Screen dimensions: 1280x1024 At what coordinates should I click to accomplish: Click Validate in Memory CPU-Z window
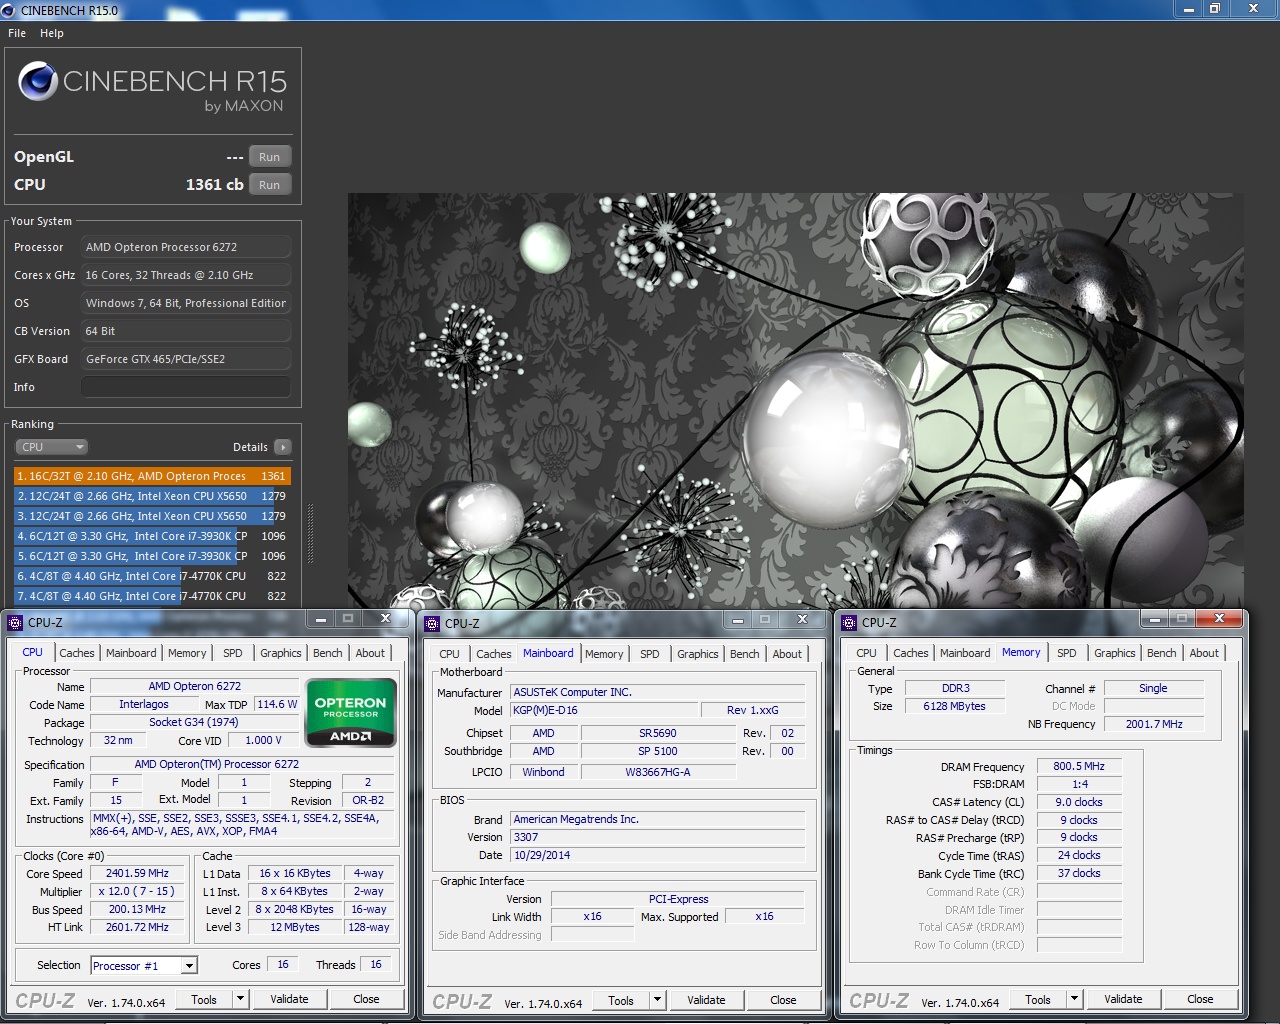click(x=1123, y=999)
